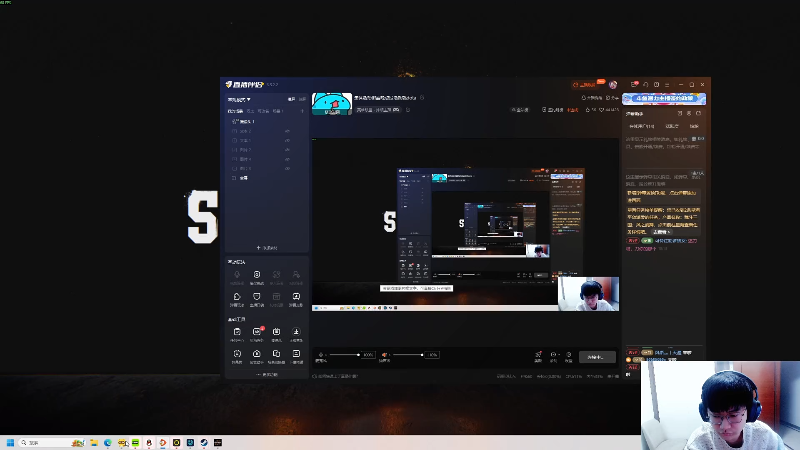Adjust the microphone volume slider

tap(344, 355)
